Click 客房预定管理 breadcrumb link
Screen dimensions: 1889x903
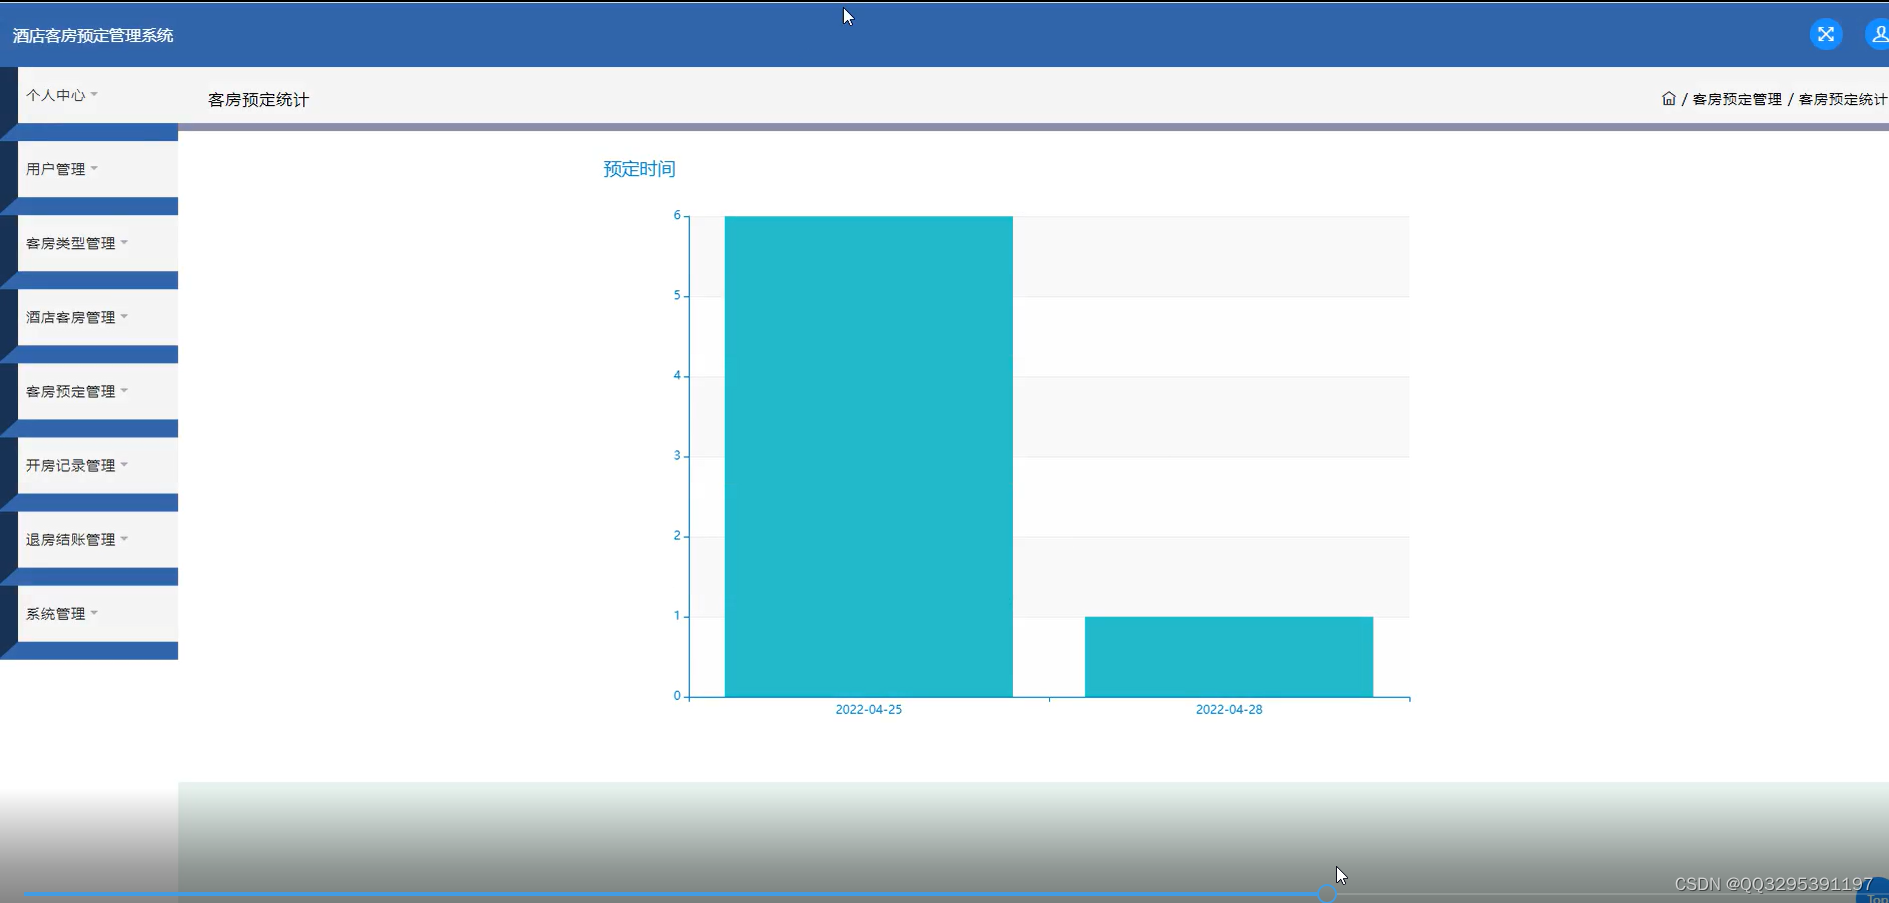click(x=1737, y=99)
